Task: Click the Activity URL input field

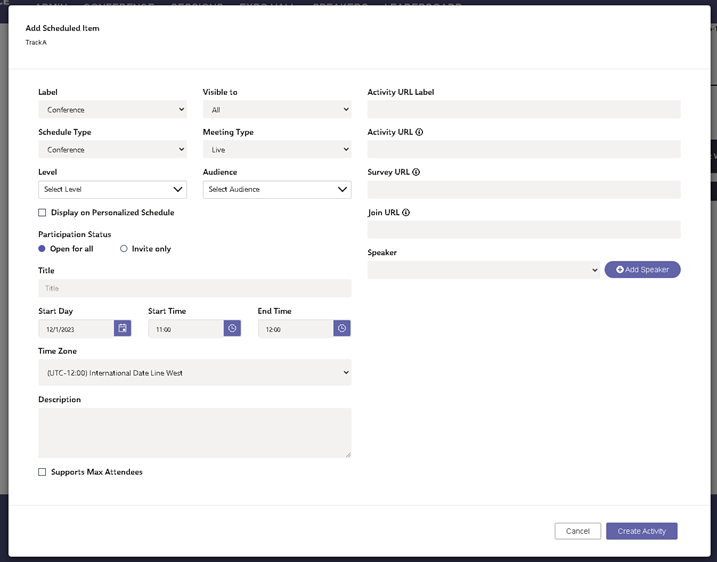Action: pos(524,149)
